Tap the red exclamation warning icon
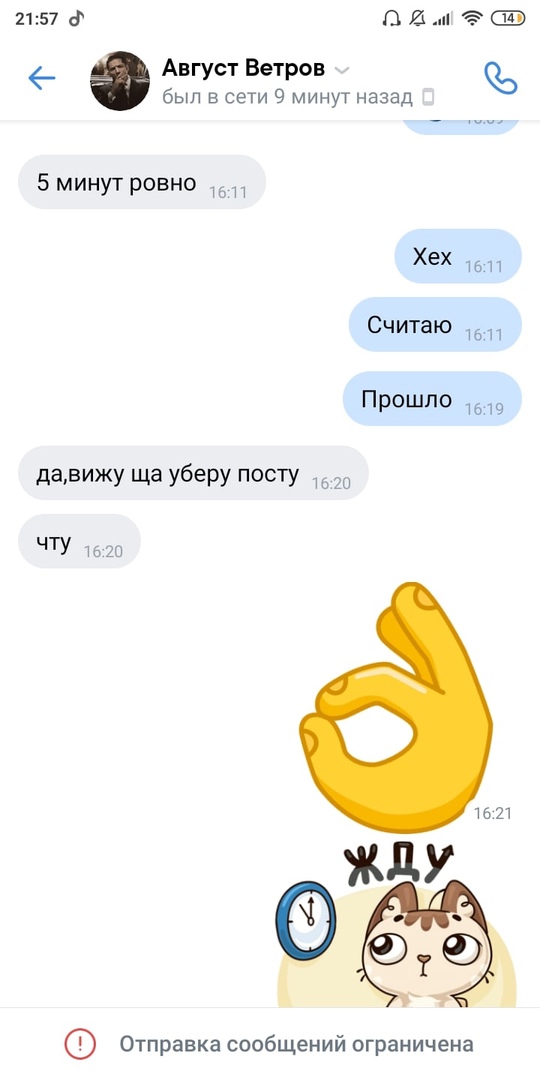The height and width of the screenshot is (1080, 540). click(x=80, y=1045)
